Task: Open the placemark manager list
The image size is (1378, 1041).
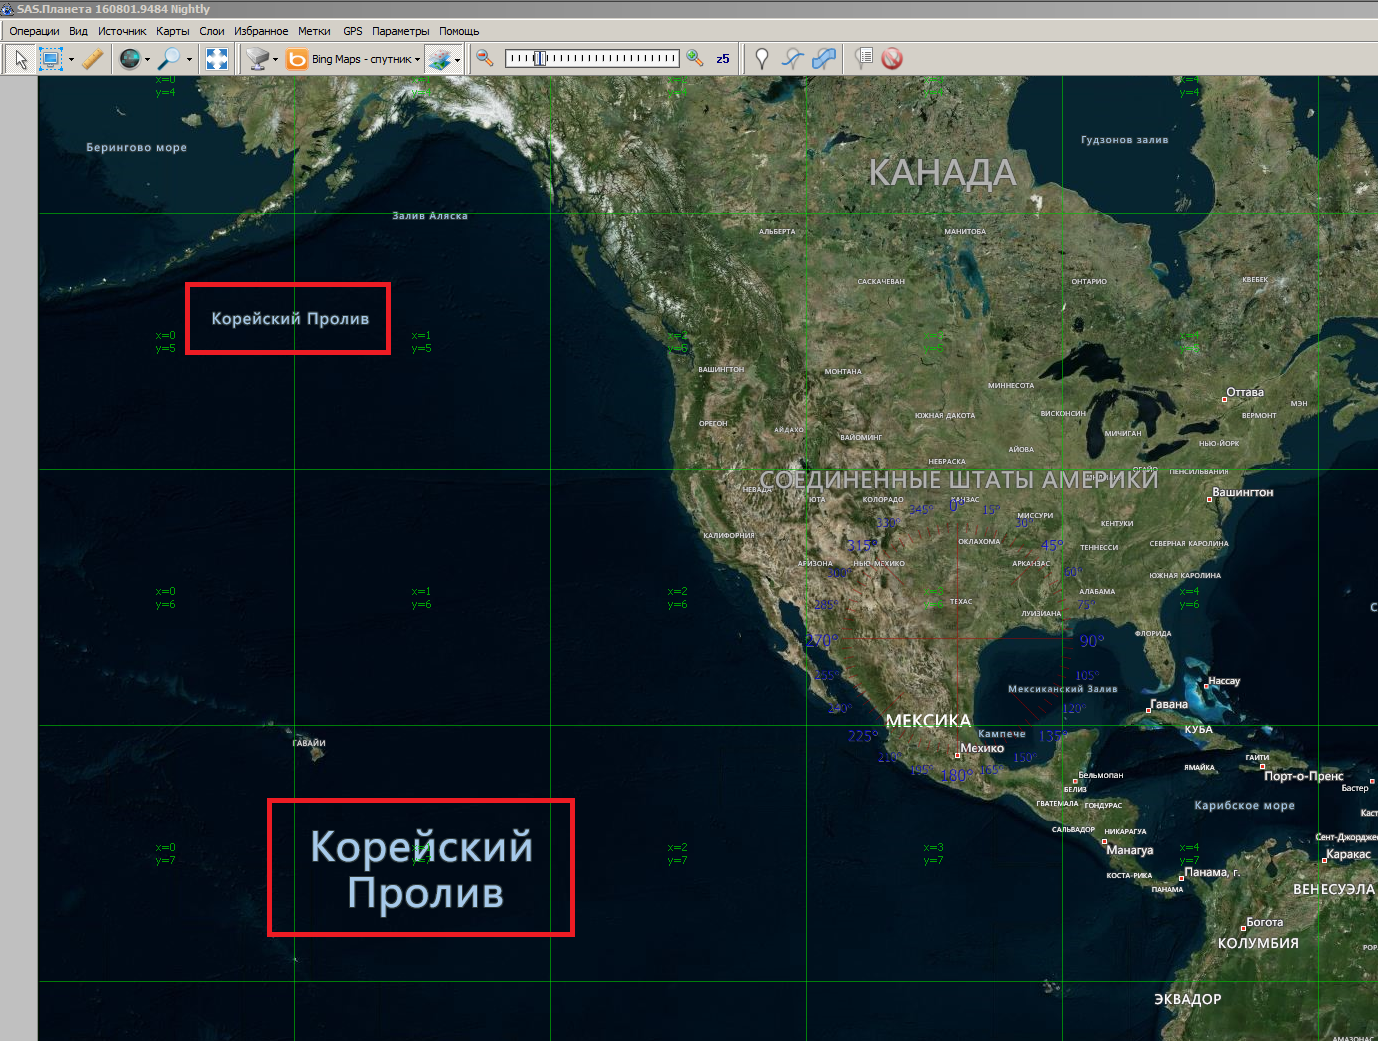Action: coord(865,59)
